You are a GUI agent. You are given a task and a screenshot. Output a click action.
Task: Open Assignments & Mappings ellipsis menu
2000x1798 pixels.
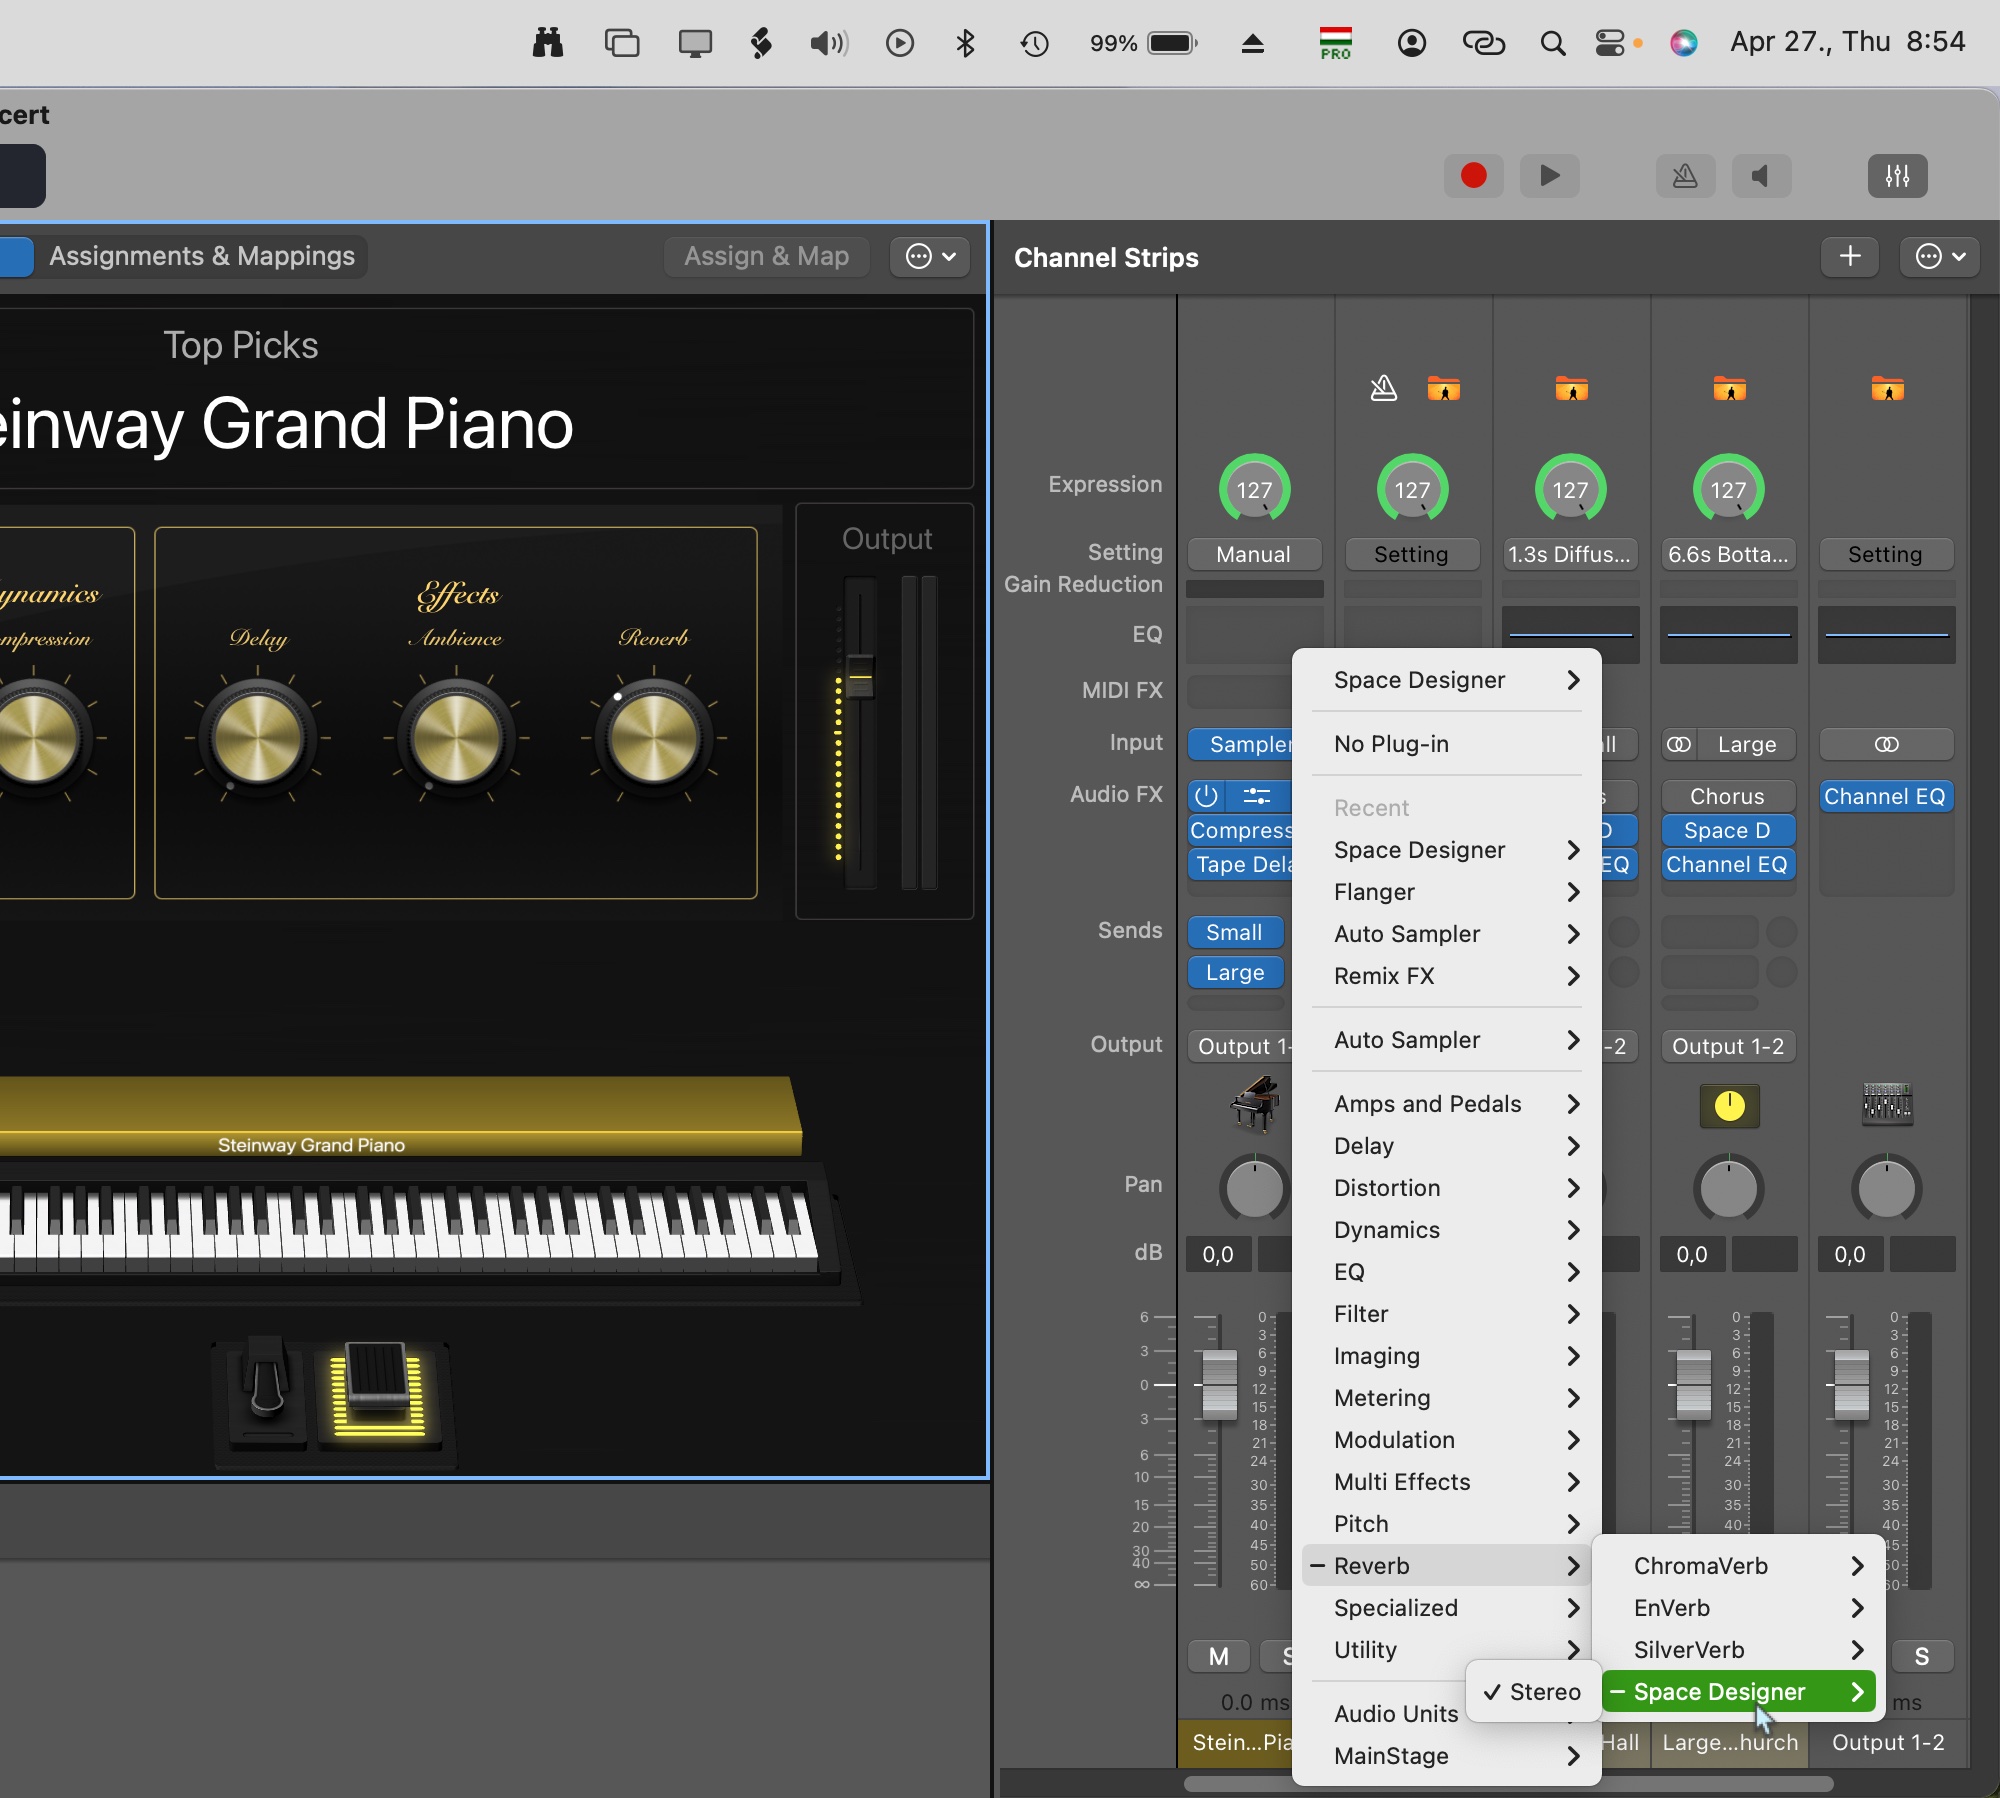tap(930, 257)
